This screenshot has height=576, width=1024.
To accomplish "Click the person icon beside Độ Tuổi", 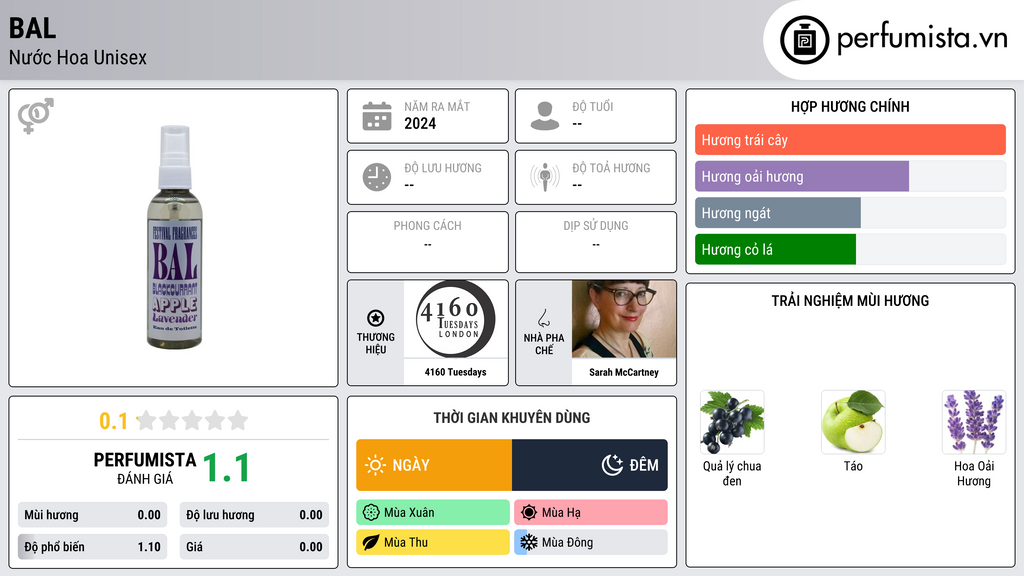I will pyautogui.click(x=545, y=116).
